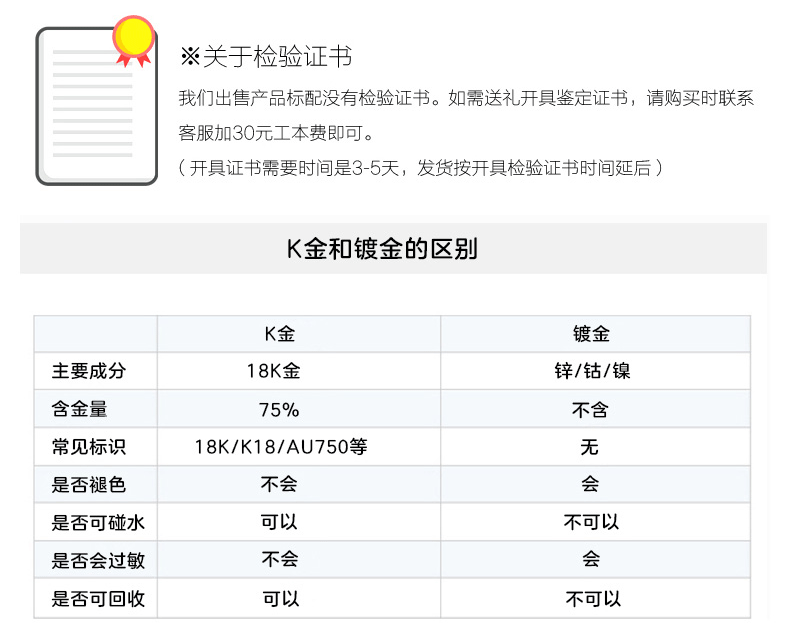Click 不可以 in the 是否可回收 row
The image size is (790, 640).
(x=594, y=599)
